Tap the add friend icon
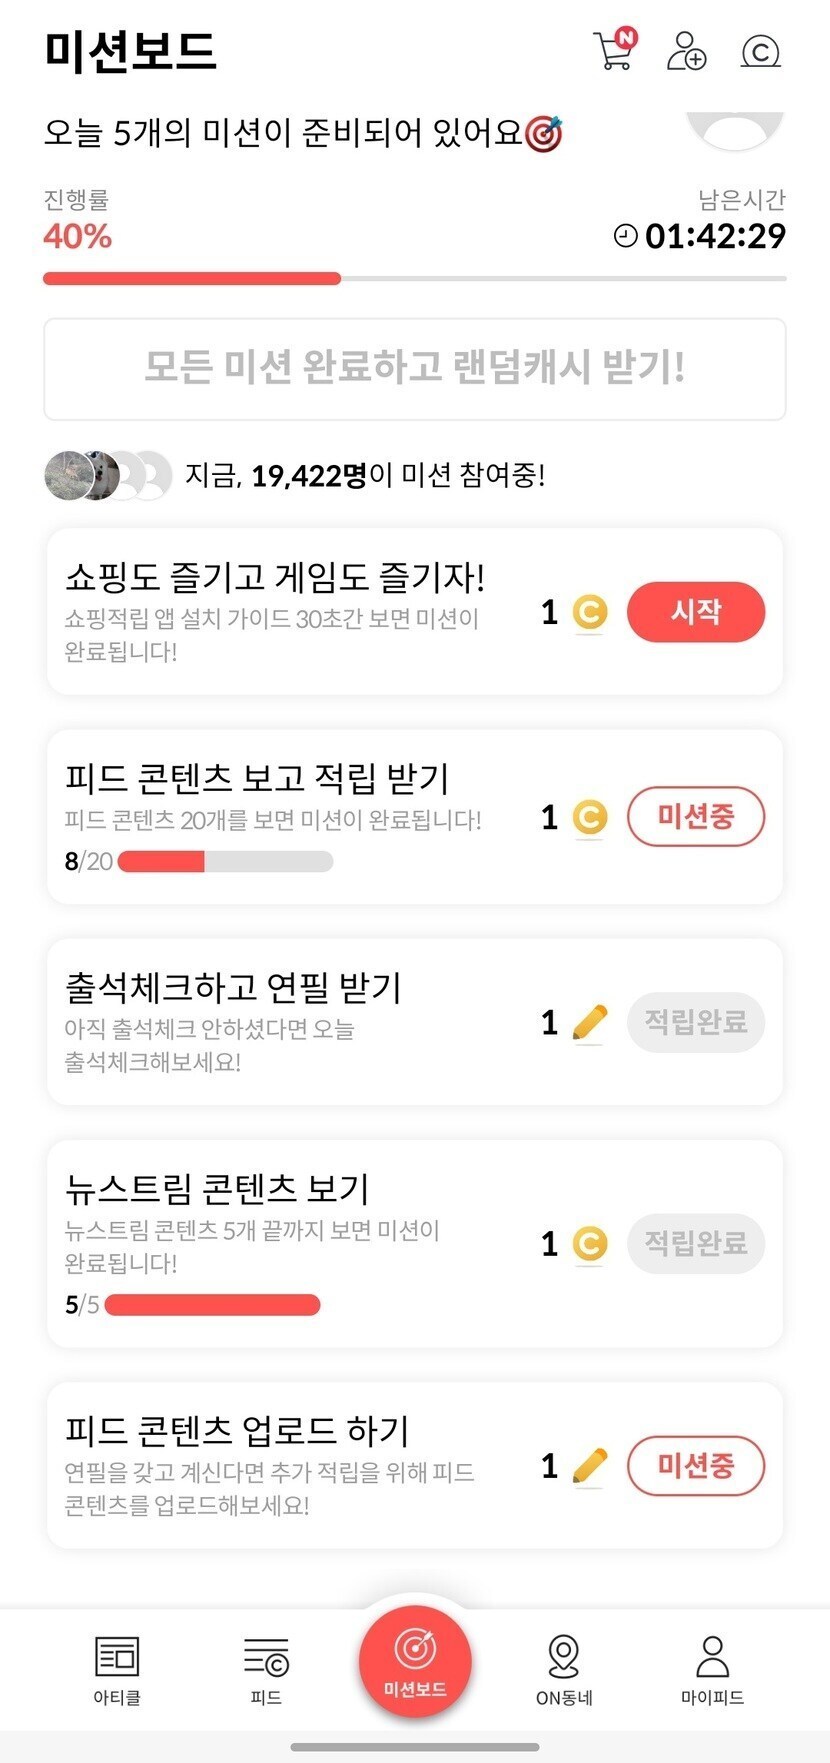830x1763 pixels. [686, 51]
